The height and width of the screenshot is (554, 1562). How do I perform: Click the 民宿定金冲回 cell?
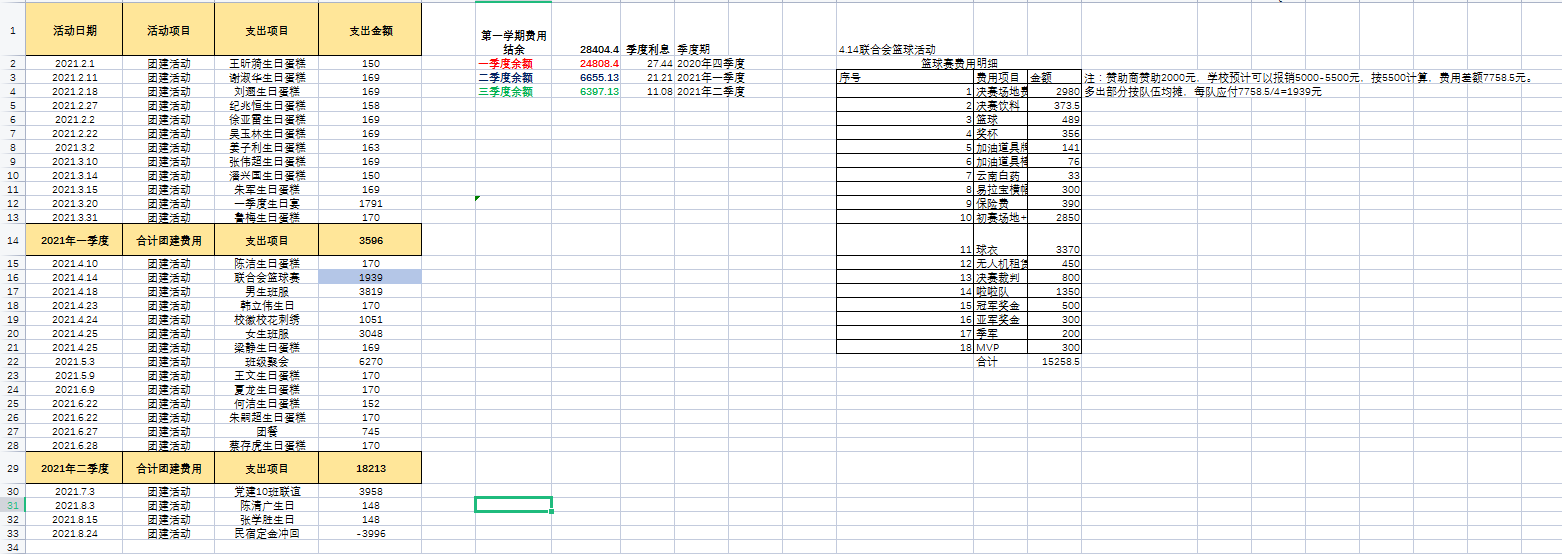pyautogui.click(x=267, y=533)
